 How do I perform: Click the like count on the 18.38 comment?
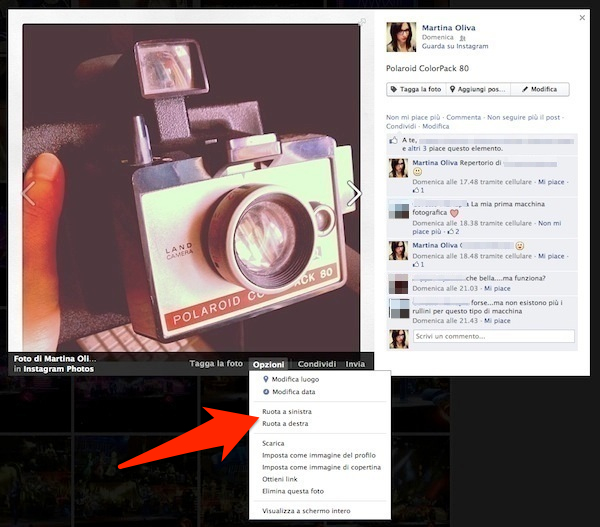pyautogui.click(x=453, y=232)
